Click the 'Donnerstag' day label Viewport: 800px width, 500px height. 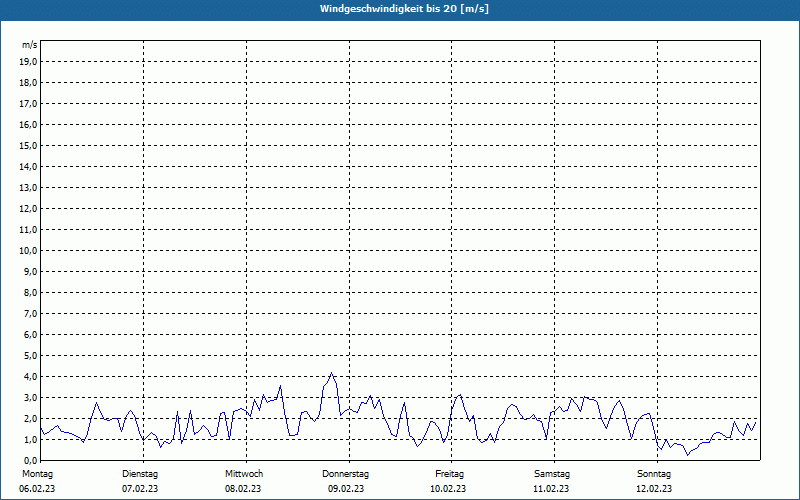(345, 474)
